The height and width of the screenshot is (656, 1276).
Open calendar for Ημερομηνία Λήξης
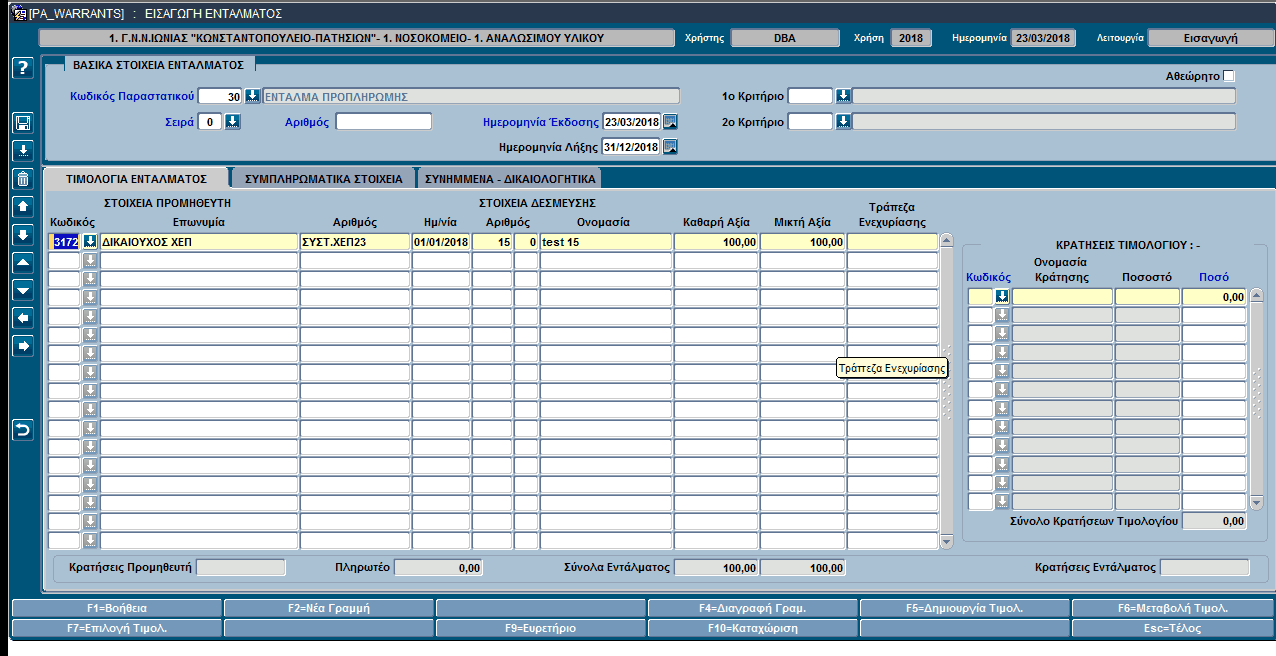(670, 147)
